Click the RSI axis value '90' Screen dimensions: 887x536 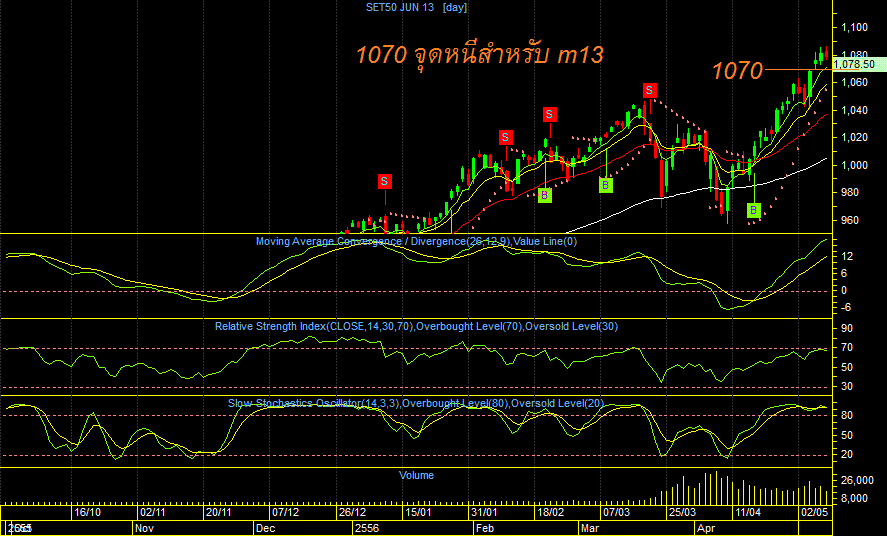coord(847,328)
